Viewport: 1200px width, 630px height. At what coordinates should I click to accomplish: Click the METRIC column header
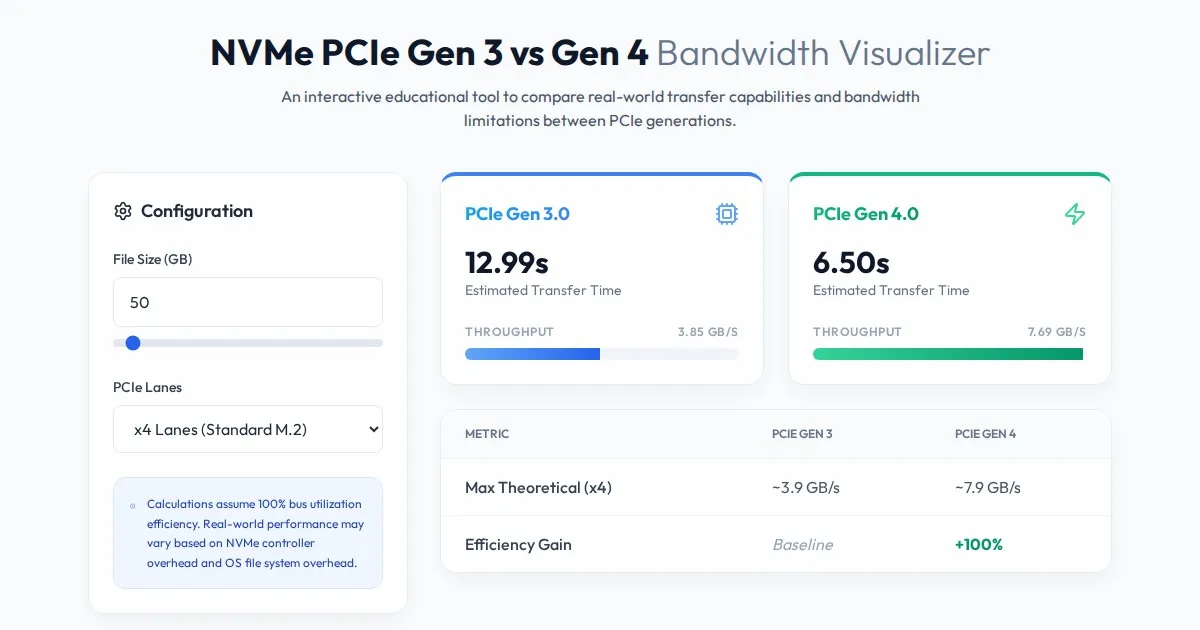click(487, 434)
